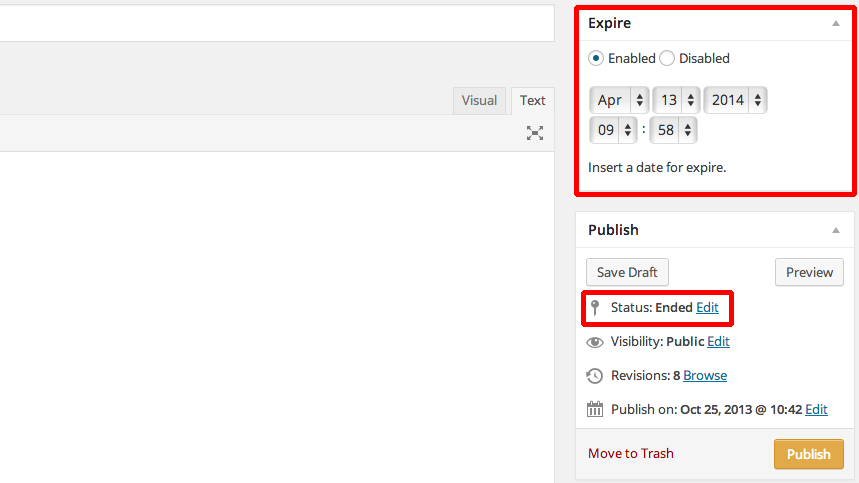
Task: Open the expire month dropdown
Action: click(x=619, y=100)
